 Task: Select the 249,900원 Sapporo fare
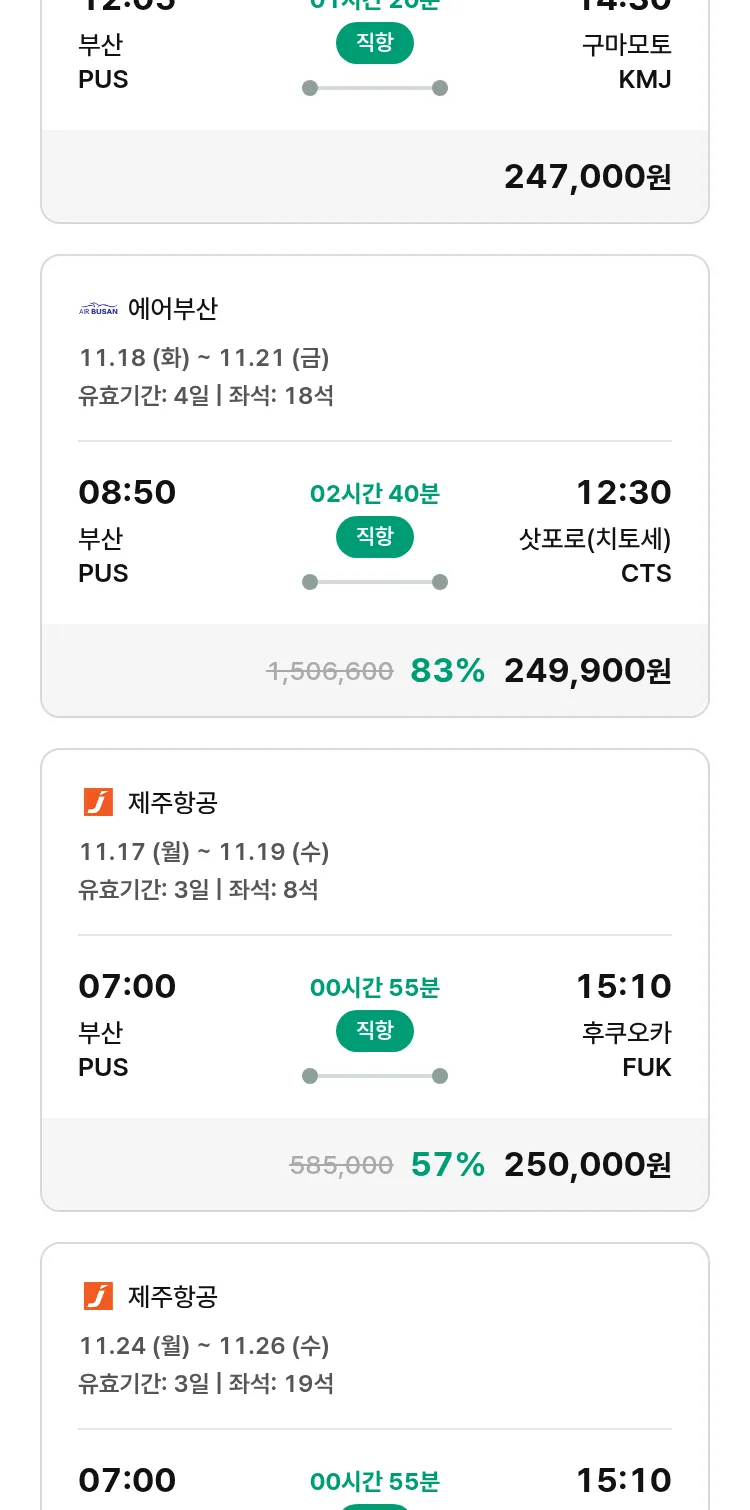[x=587, y=671]
